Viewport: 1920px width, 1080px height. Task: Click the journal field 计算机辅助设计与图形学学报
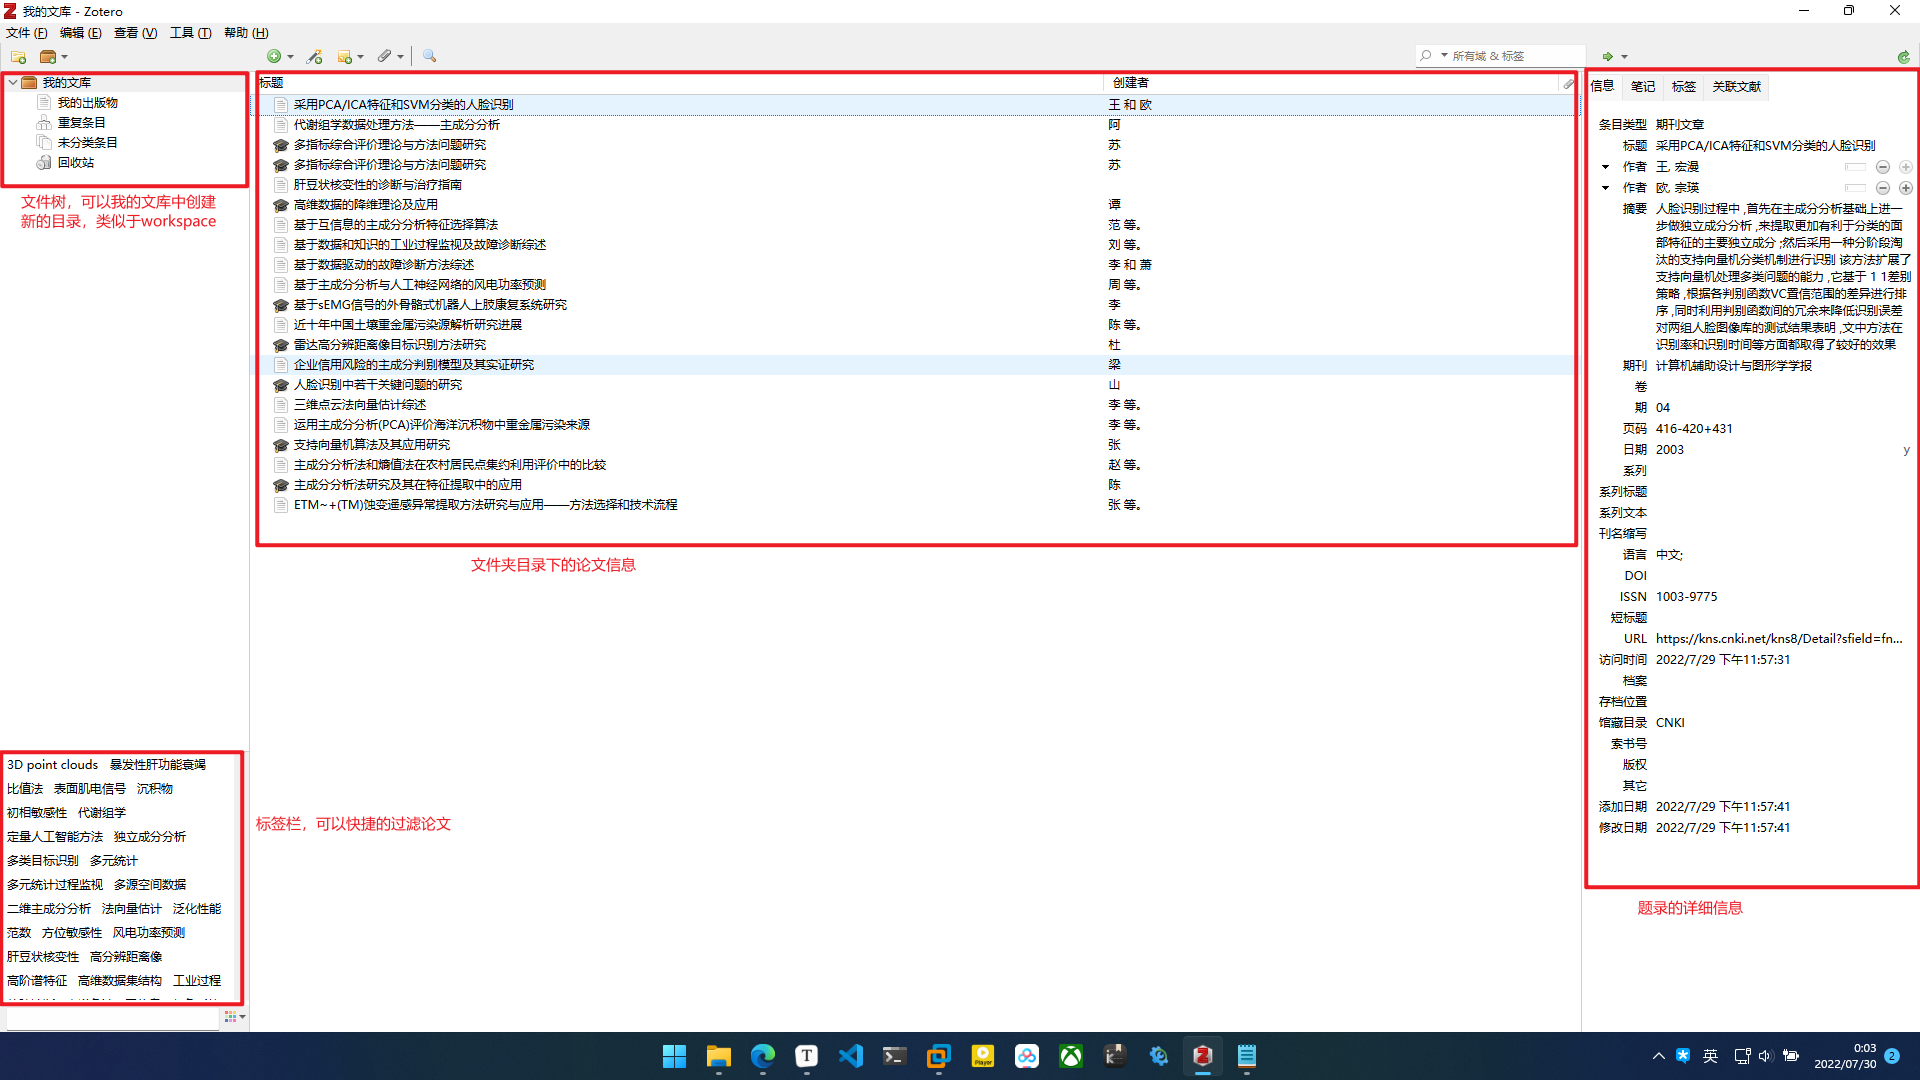coord(1733,366)
